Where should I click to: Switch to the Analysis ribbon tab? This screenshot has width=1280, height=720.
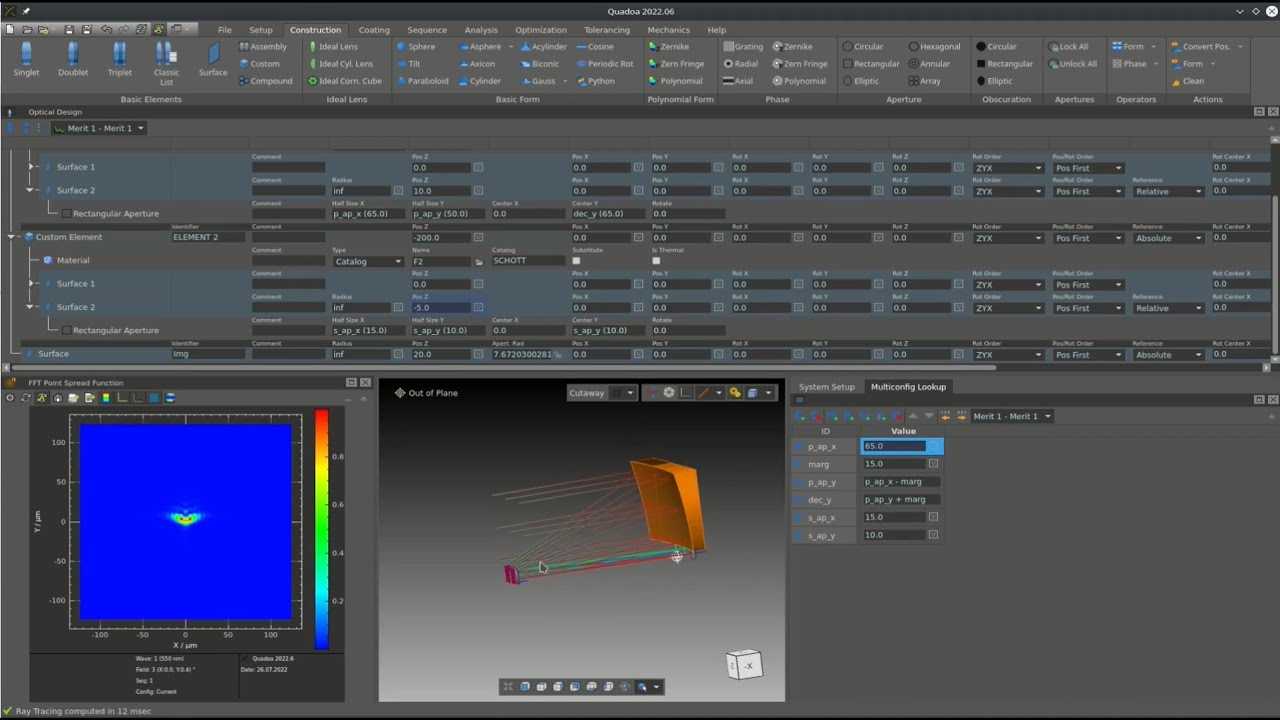(481, 30)
